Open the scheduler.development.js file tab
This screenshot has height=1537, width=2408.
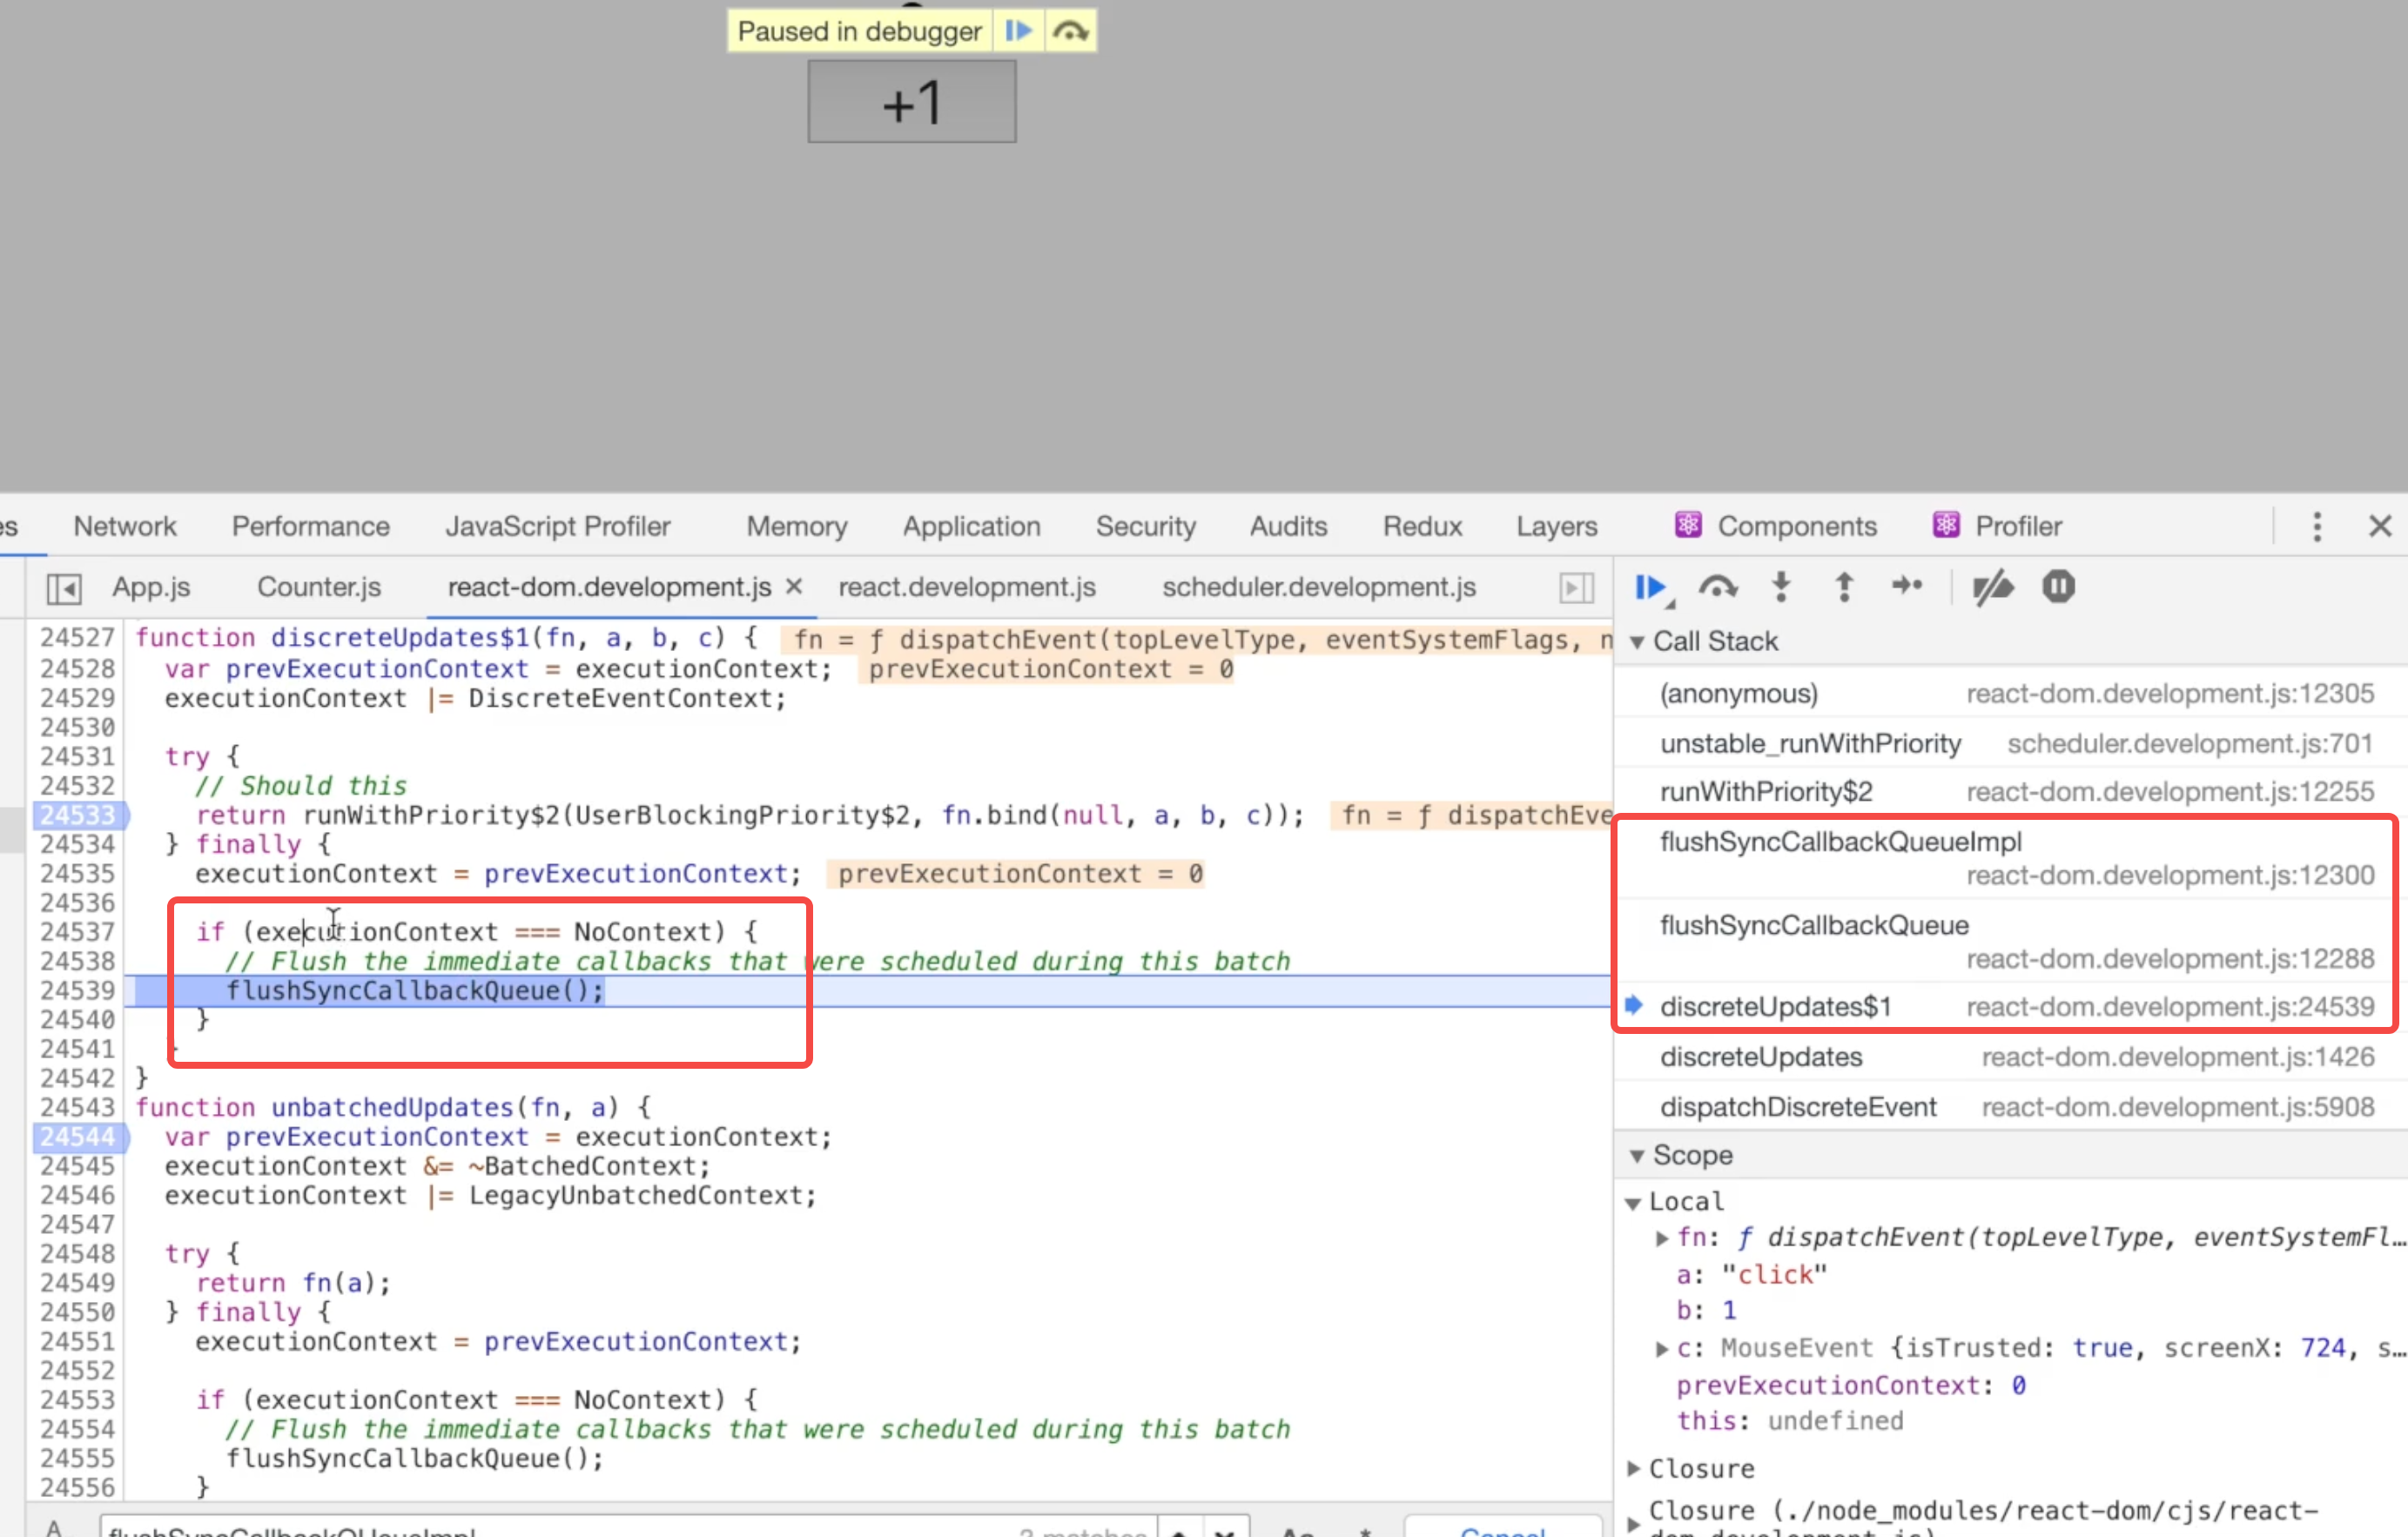1318,587
